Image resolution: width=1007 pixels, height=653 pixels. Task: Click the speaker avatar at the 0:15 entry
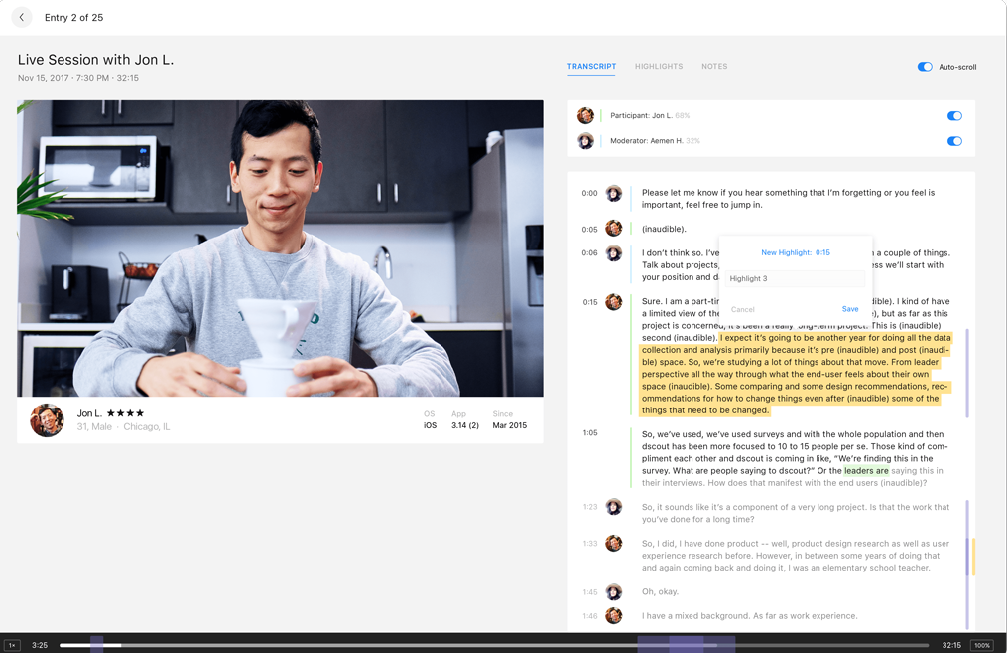614,302
